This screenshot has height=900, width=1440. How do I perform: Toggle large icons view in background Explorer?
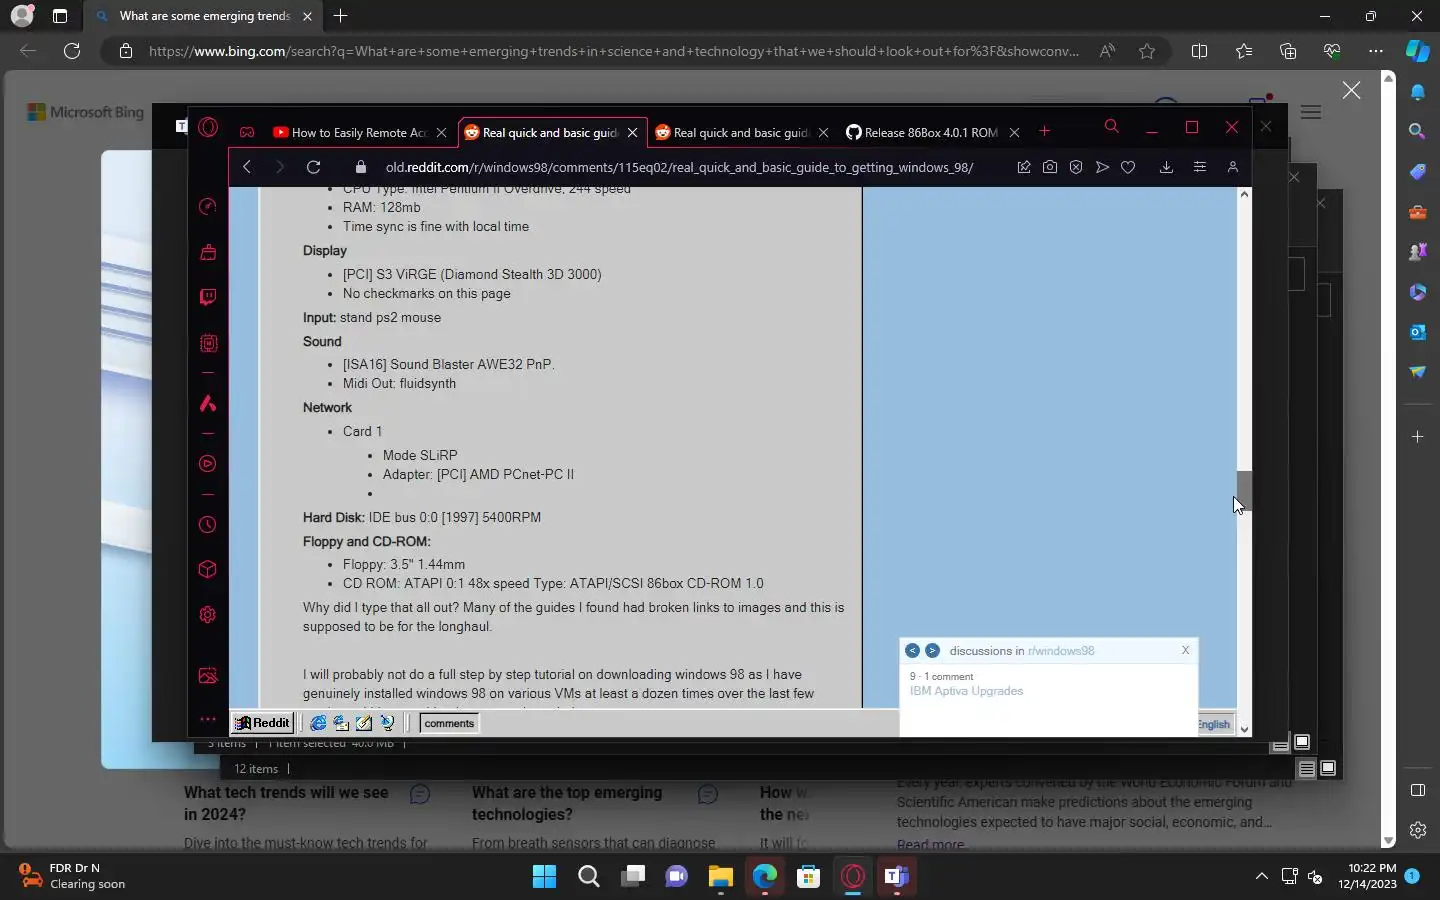coord(1328,768)
